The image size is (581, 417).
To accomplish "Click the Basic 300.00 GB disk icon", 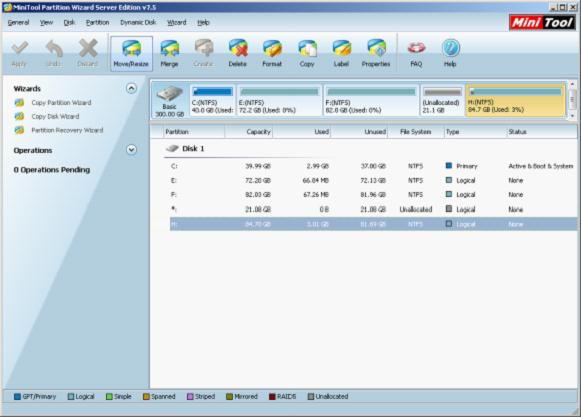I will [x=169, y=94].
